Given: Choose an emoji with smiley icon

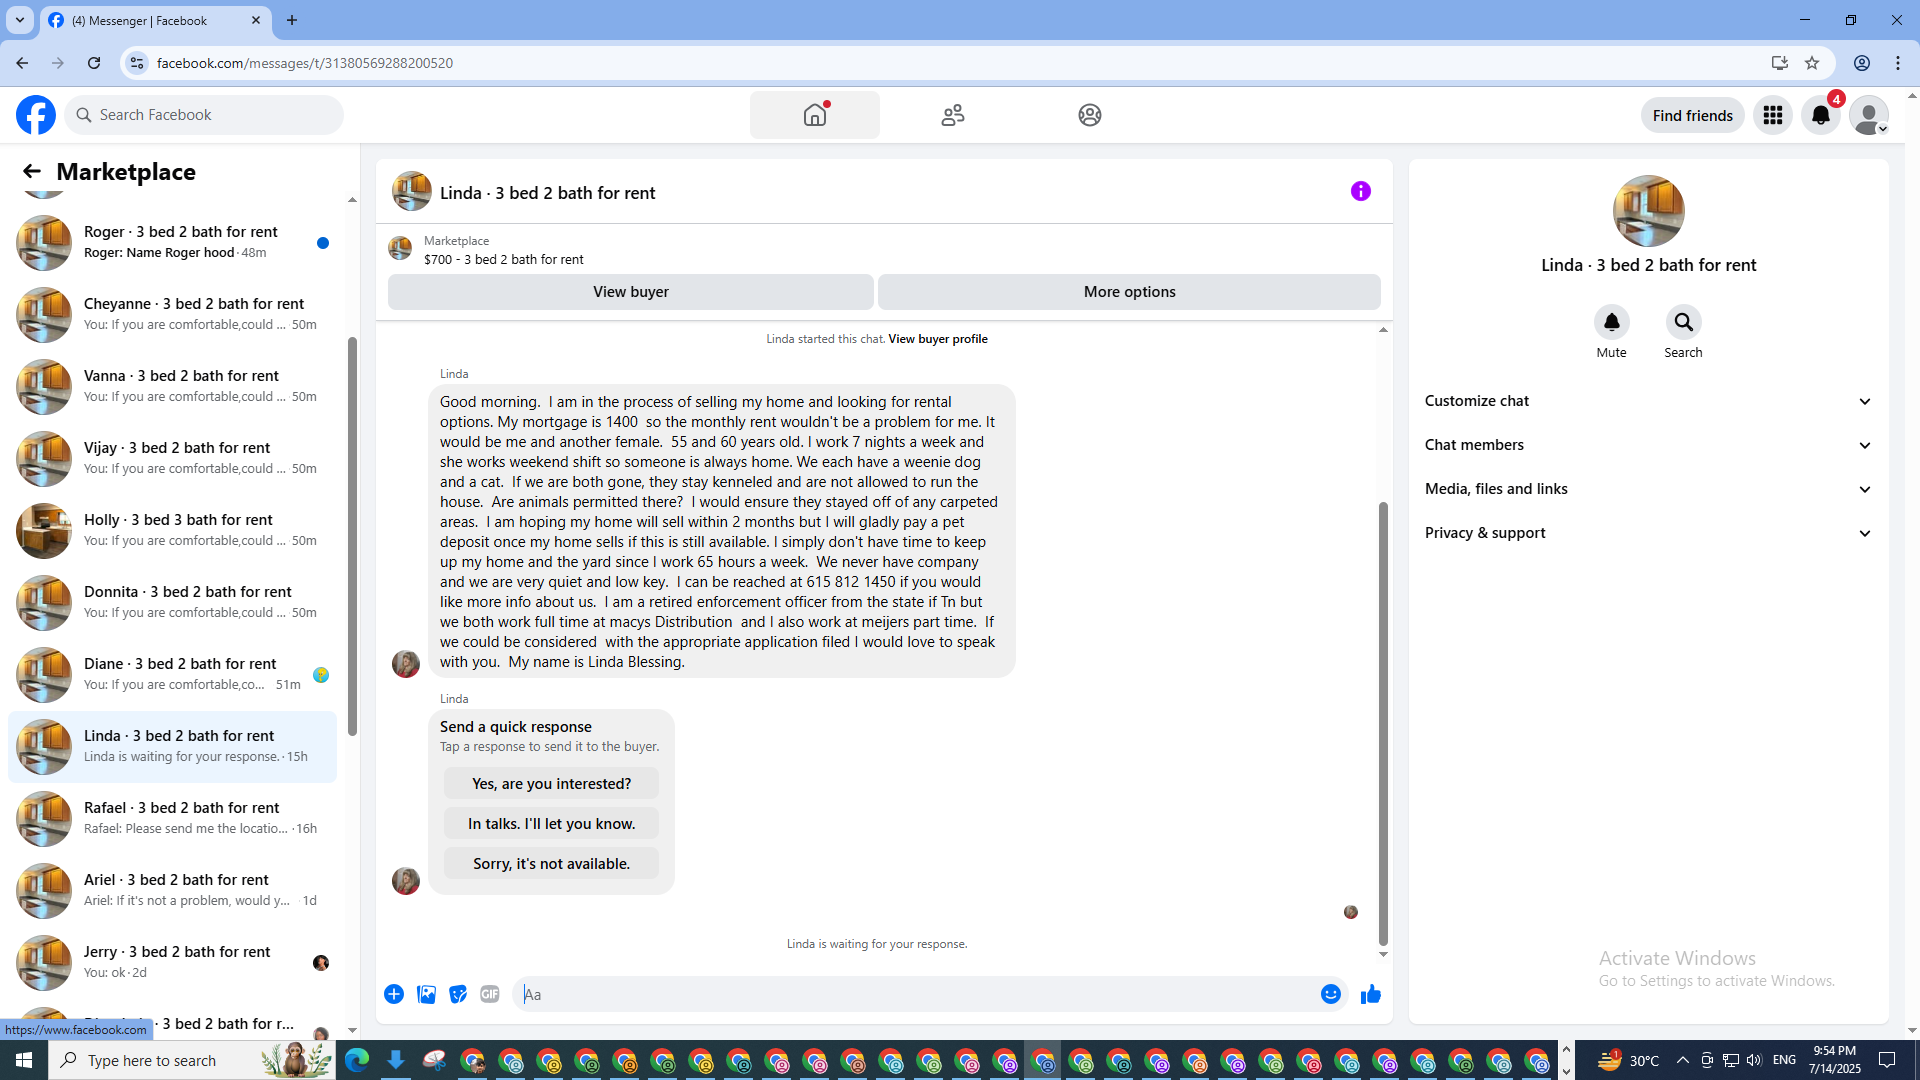Looking at the screenshot, I should [1330, 994].
